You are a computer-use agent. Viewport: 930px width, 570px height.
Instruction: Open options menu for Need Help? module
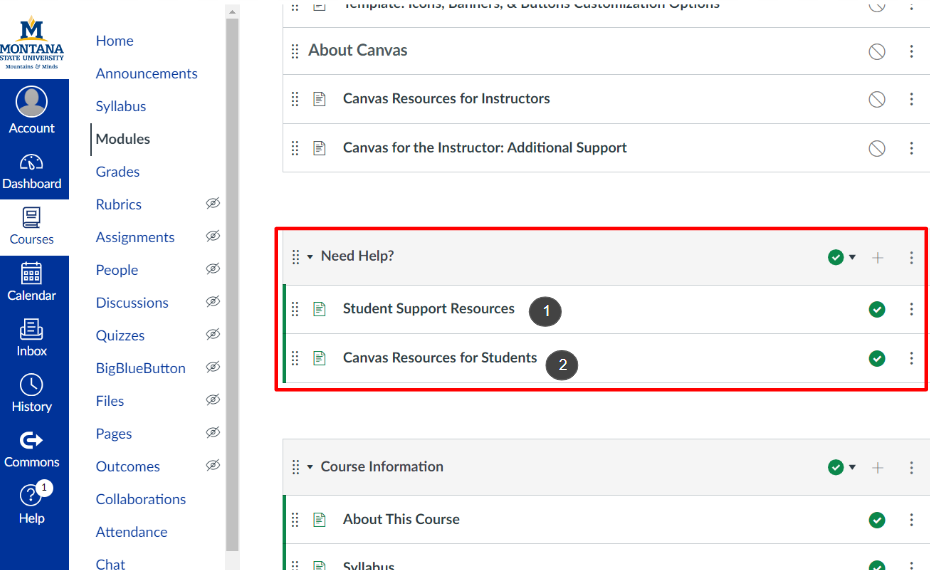912,257
